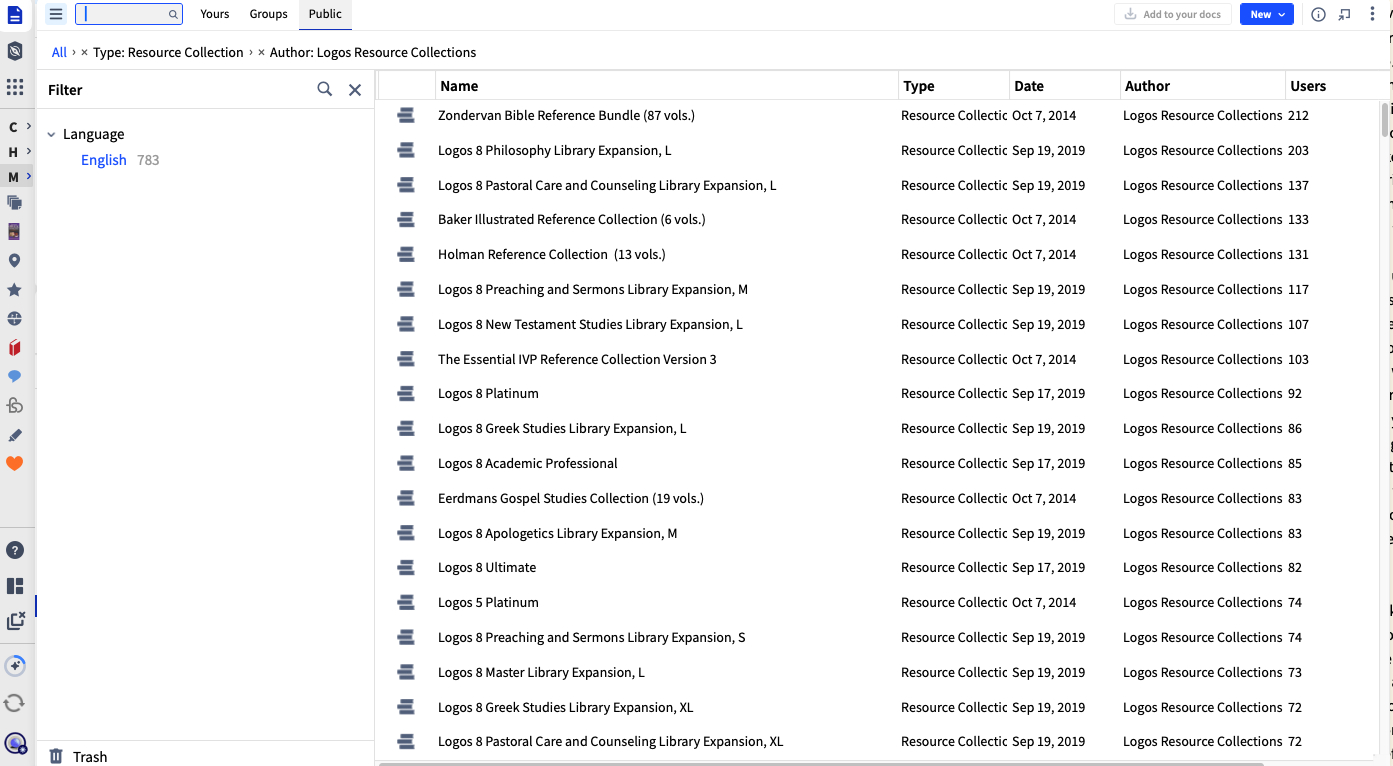Click the All breadcrumb link

point(59,52)
